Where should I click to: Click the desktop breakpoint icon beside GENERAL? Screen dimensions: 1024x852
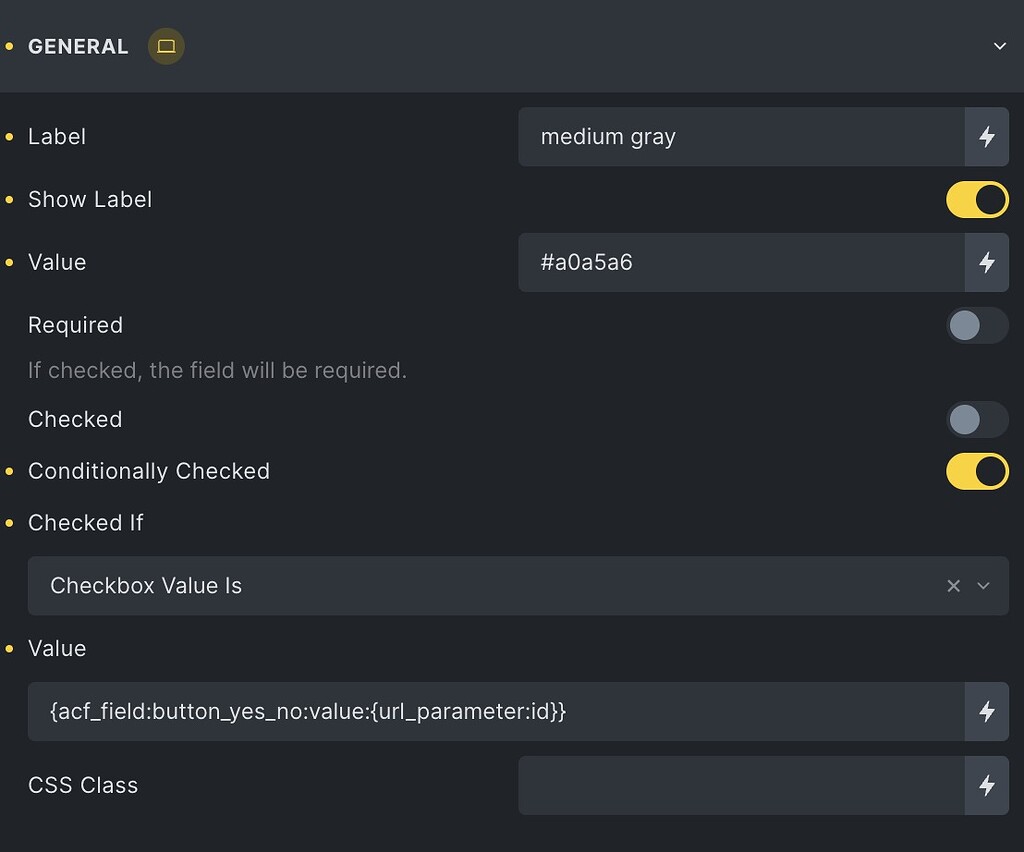[x=166, y=46]
